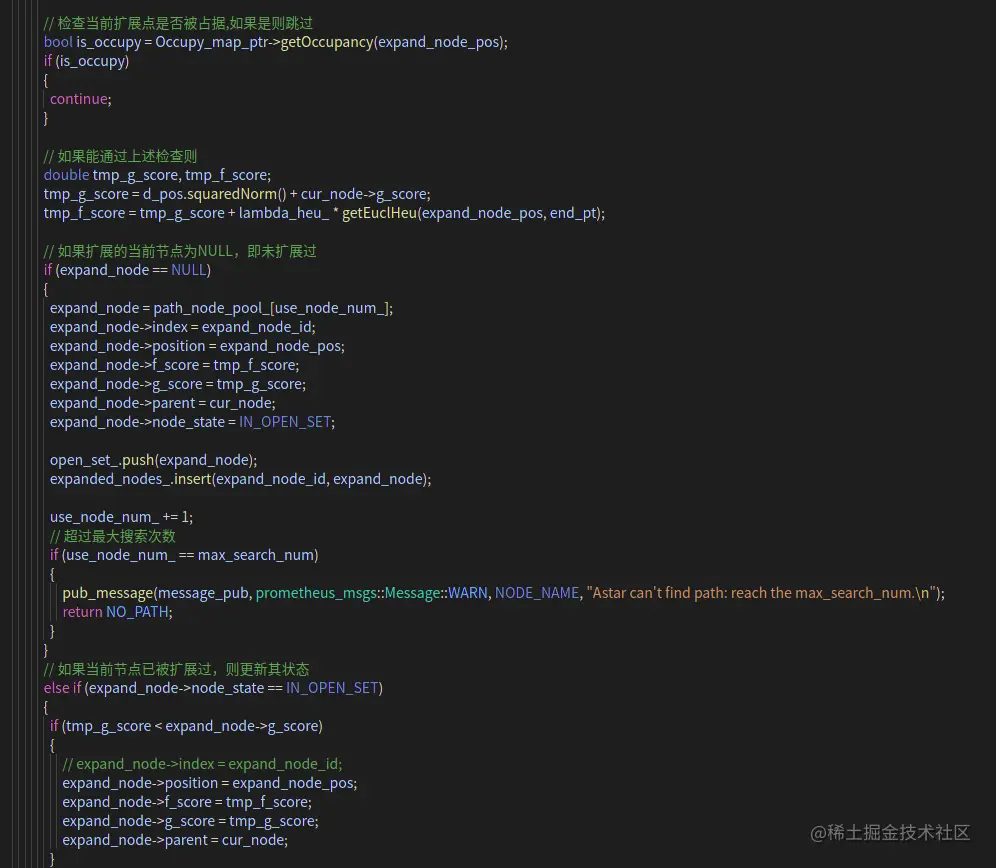The image size is (996, 868).
Task: Click the line 'if (tmp_g_score < expand_node->g_score)'
Action: pyautogui.click(x=186, y=726)
